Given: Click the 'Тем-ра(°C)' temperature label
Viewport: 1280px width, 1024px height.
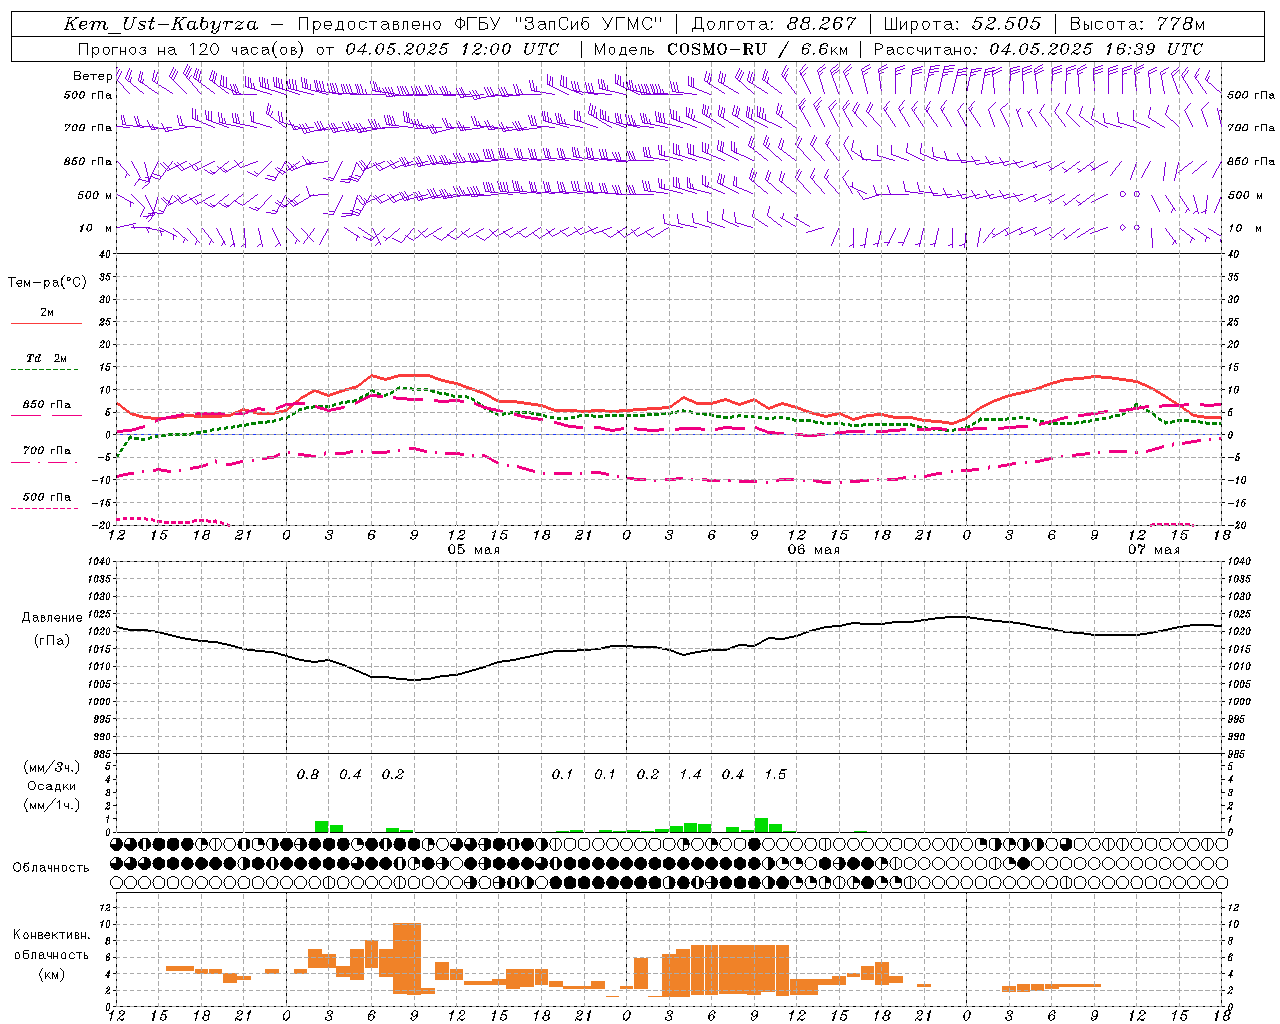Looking at the screenshot, I should pos(47,283).
